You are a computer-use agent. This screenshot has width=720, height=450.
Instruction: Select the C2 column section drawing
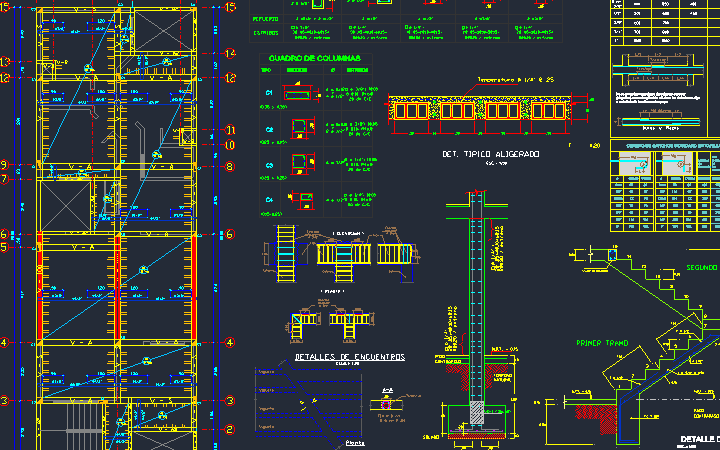[302, 128]
